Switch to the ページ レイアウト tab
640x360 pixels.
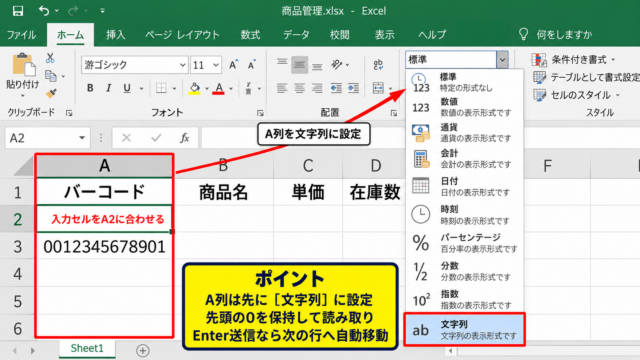(x=182, y=35)
